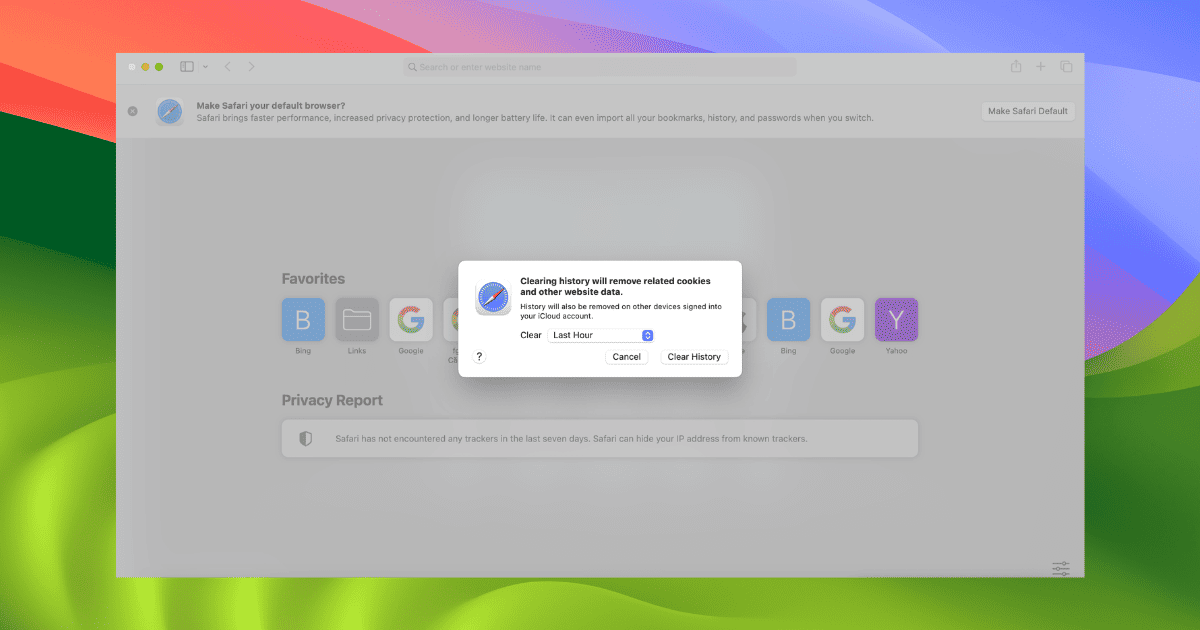Open a new tab with the plus icon
This screenshot has height=630, width=1200.
pyautogui.click(x=1041, y=67)
